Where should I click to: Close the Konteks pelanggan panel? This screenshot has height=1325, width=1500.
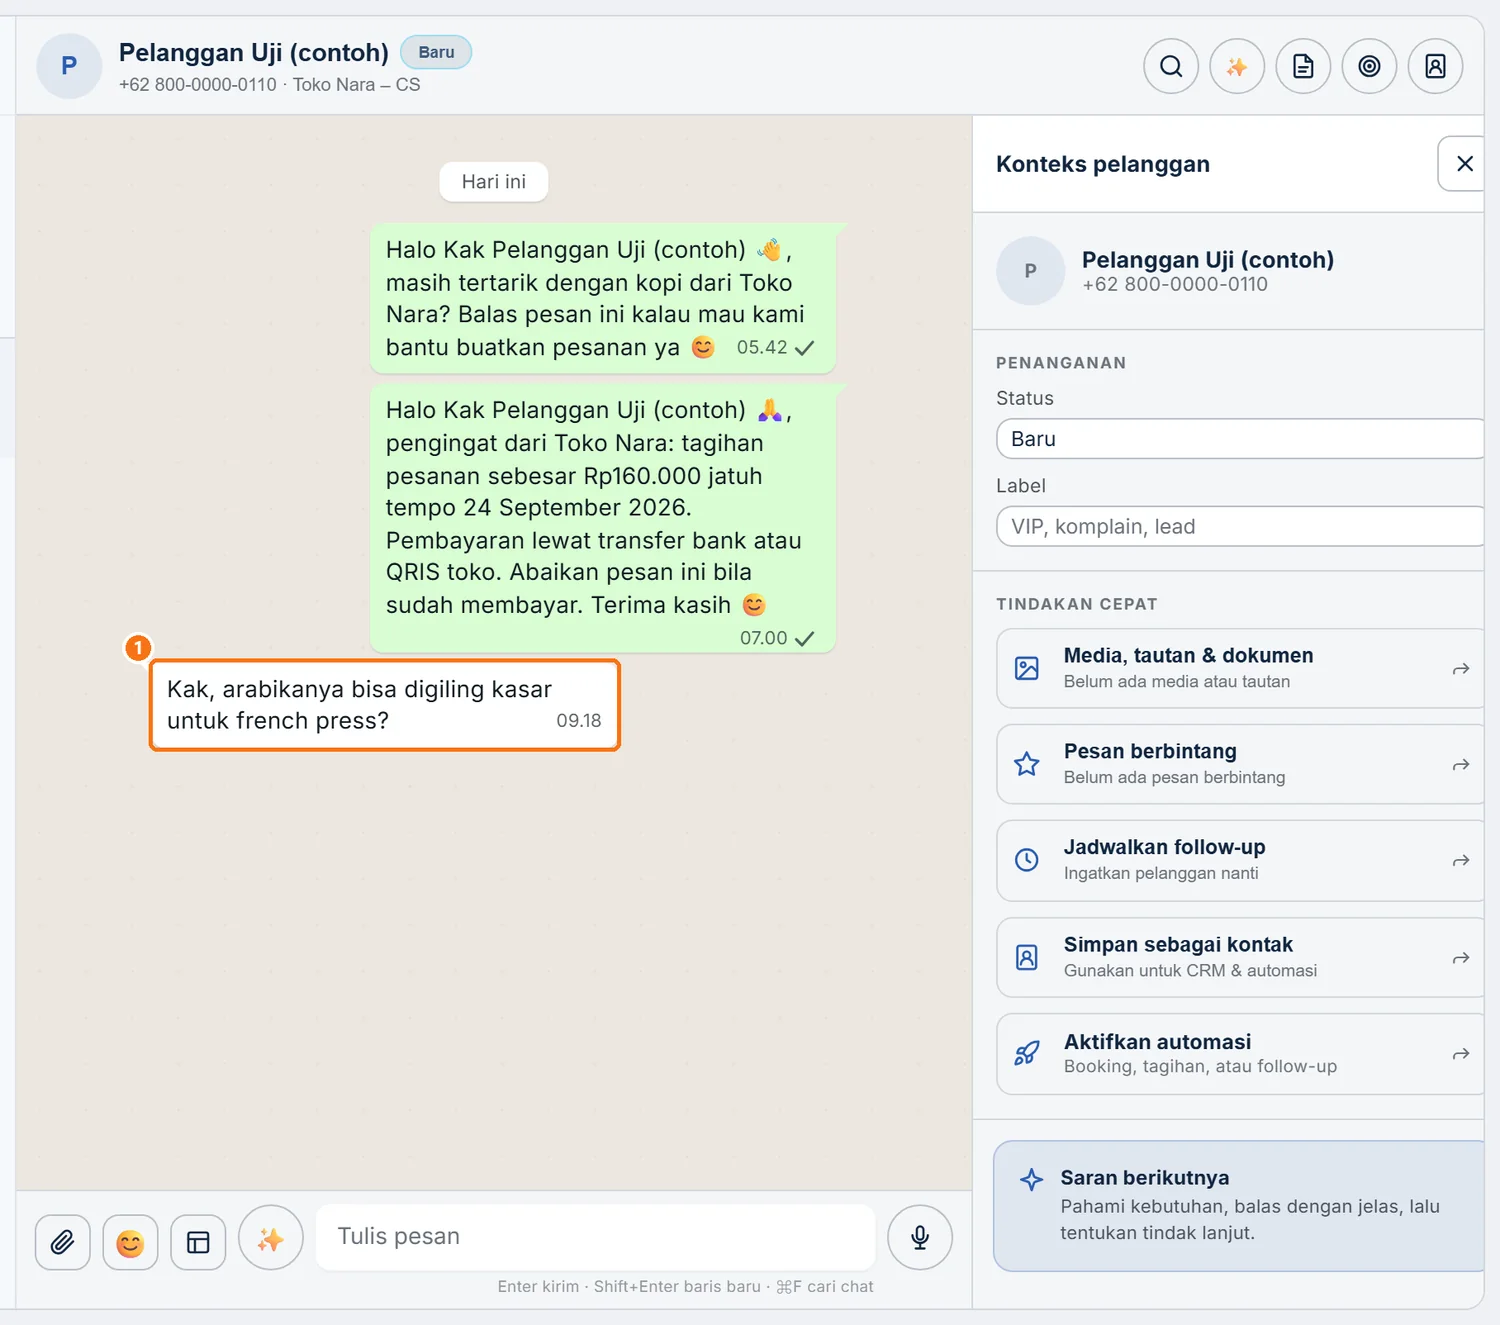(1464, 164)
